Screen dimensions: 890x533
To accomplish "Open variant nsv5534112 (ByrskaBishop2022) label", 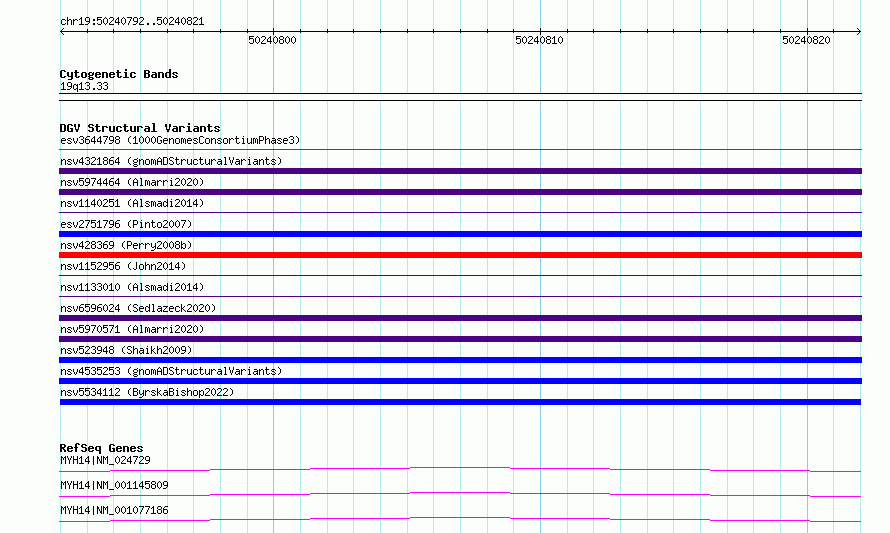I will (x=147, y=392).
